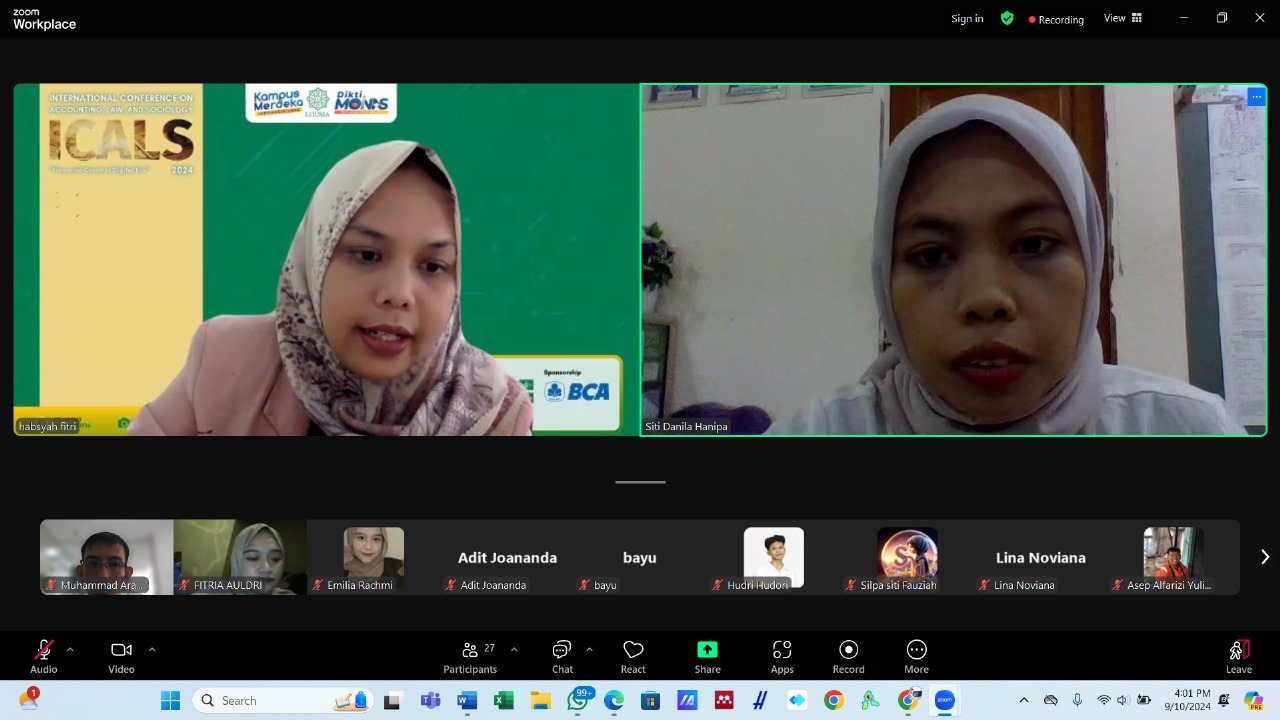Click the green encryption shield icon

pyautogui.click(x=1007, y=18)
